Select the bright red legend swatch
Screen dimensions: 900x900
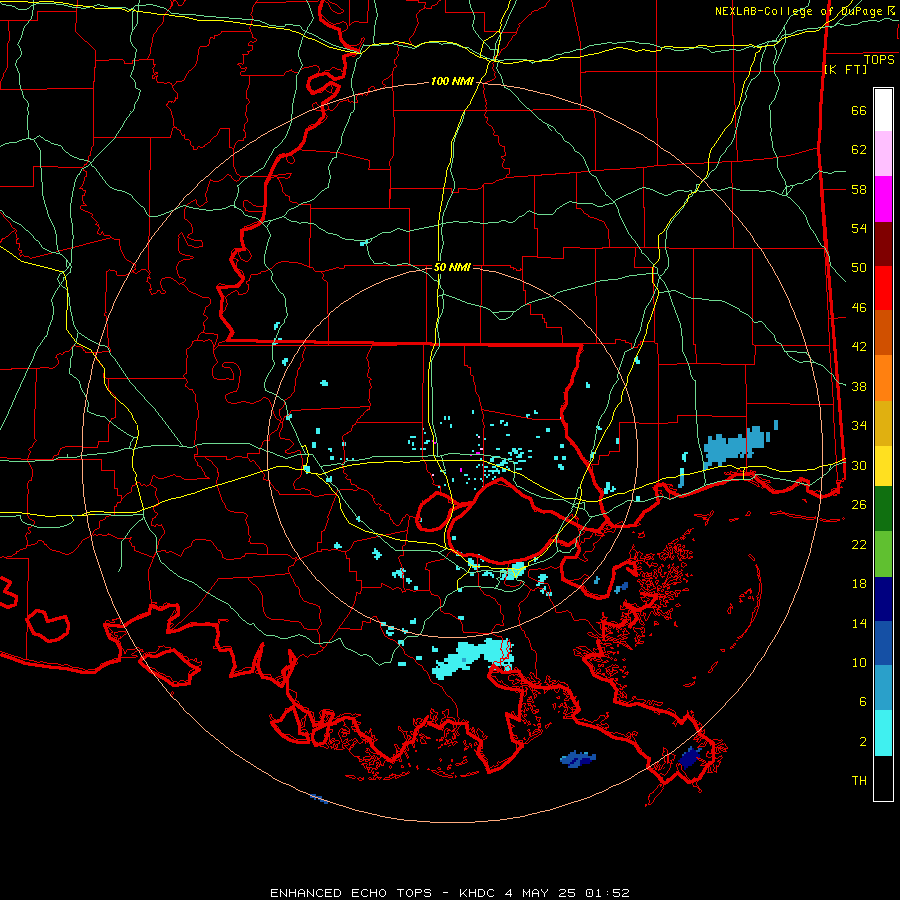coord(883,288)
